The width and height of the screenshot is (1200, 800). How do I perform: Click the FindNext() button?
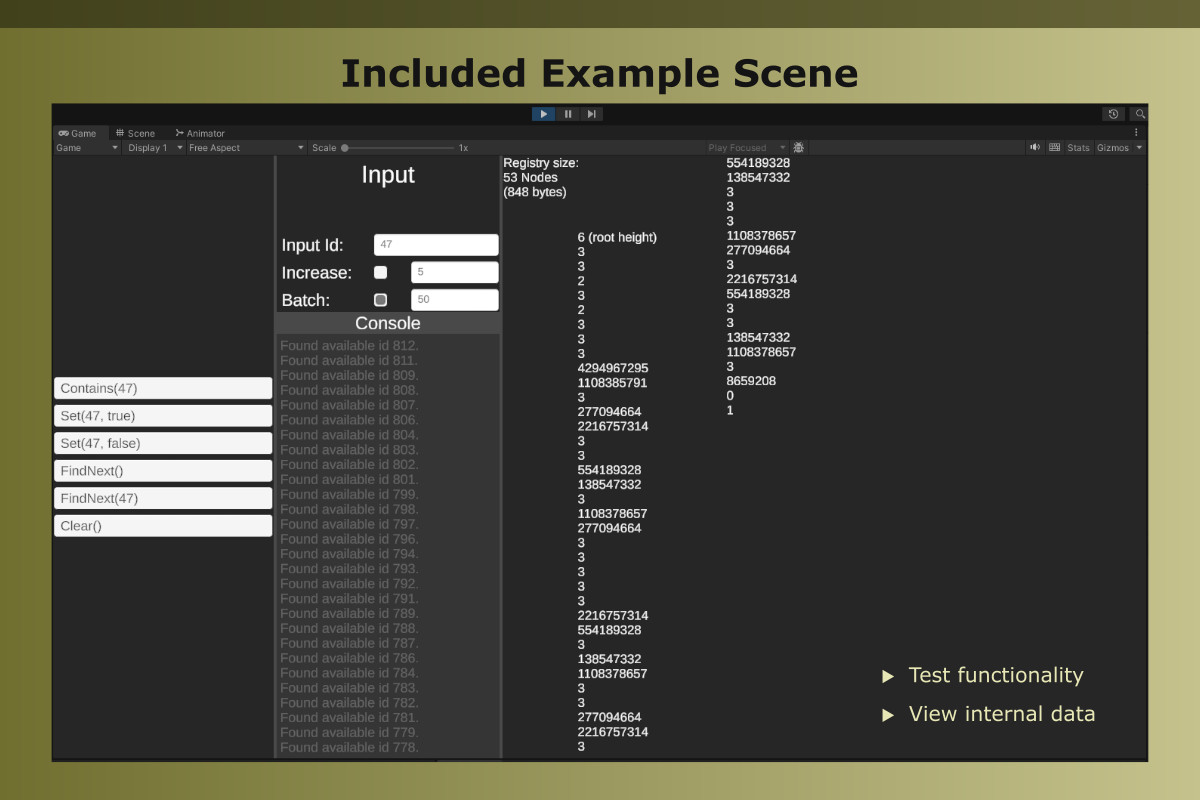tap(163, 471)
